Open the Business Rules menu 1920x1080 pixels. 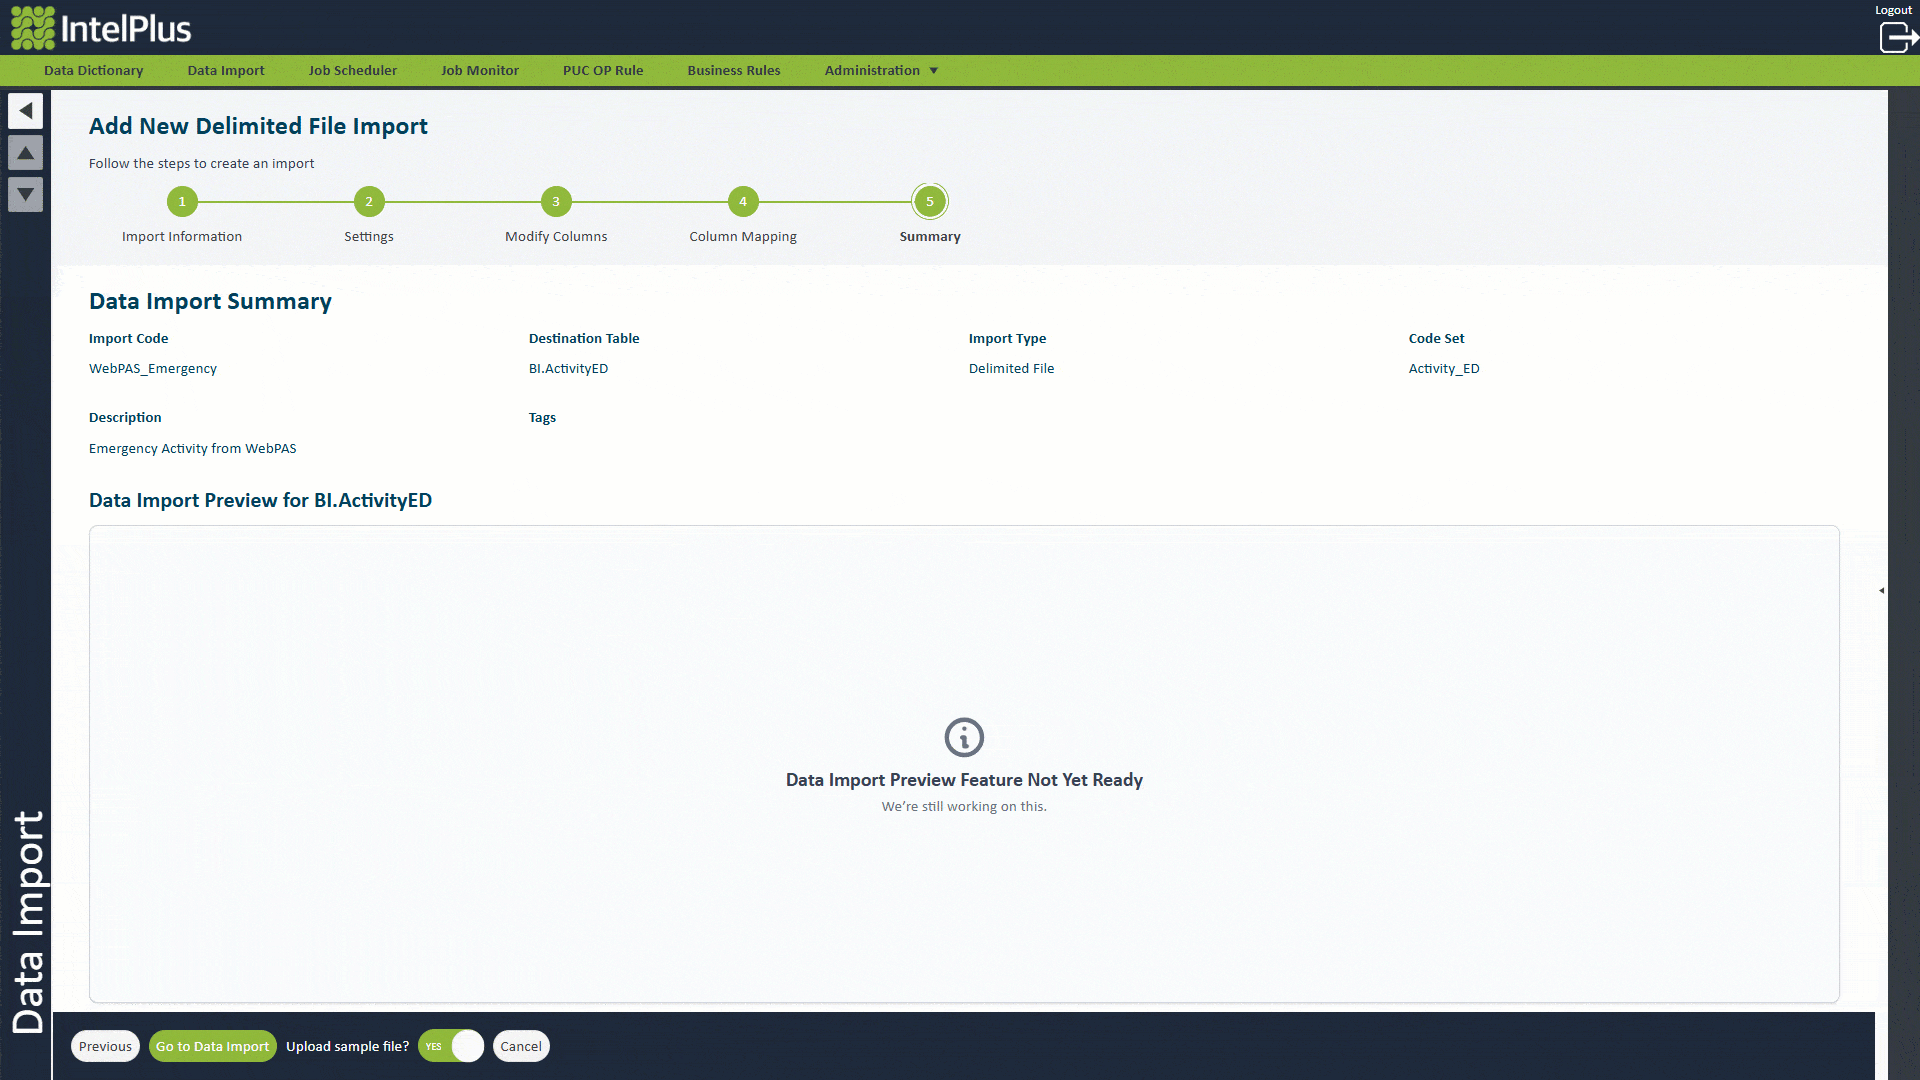click(x=734, y=70)
